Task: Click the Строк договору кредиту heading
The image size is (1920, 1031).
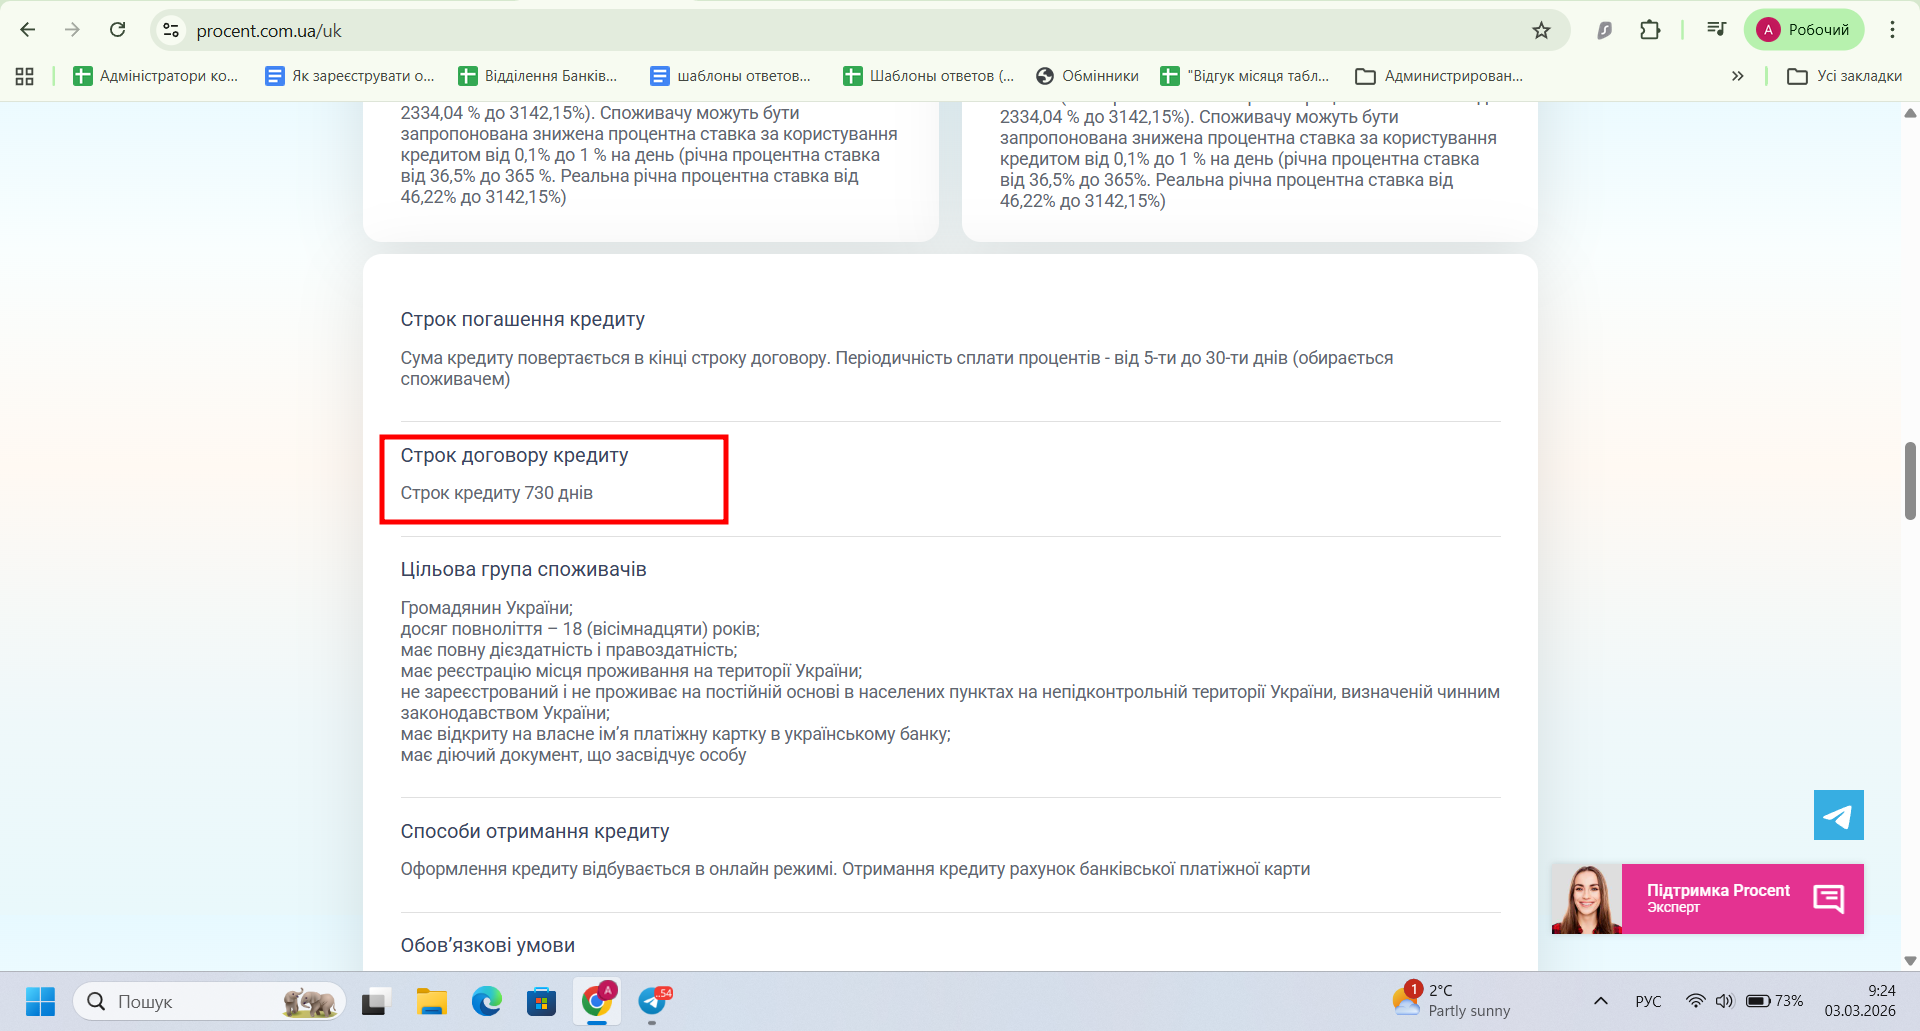Action: point(514,456)
